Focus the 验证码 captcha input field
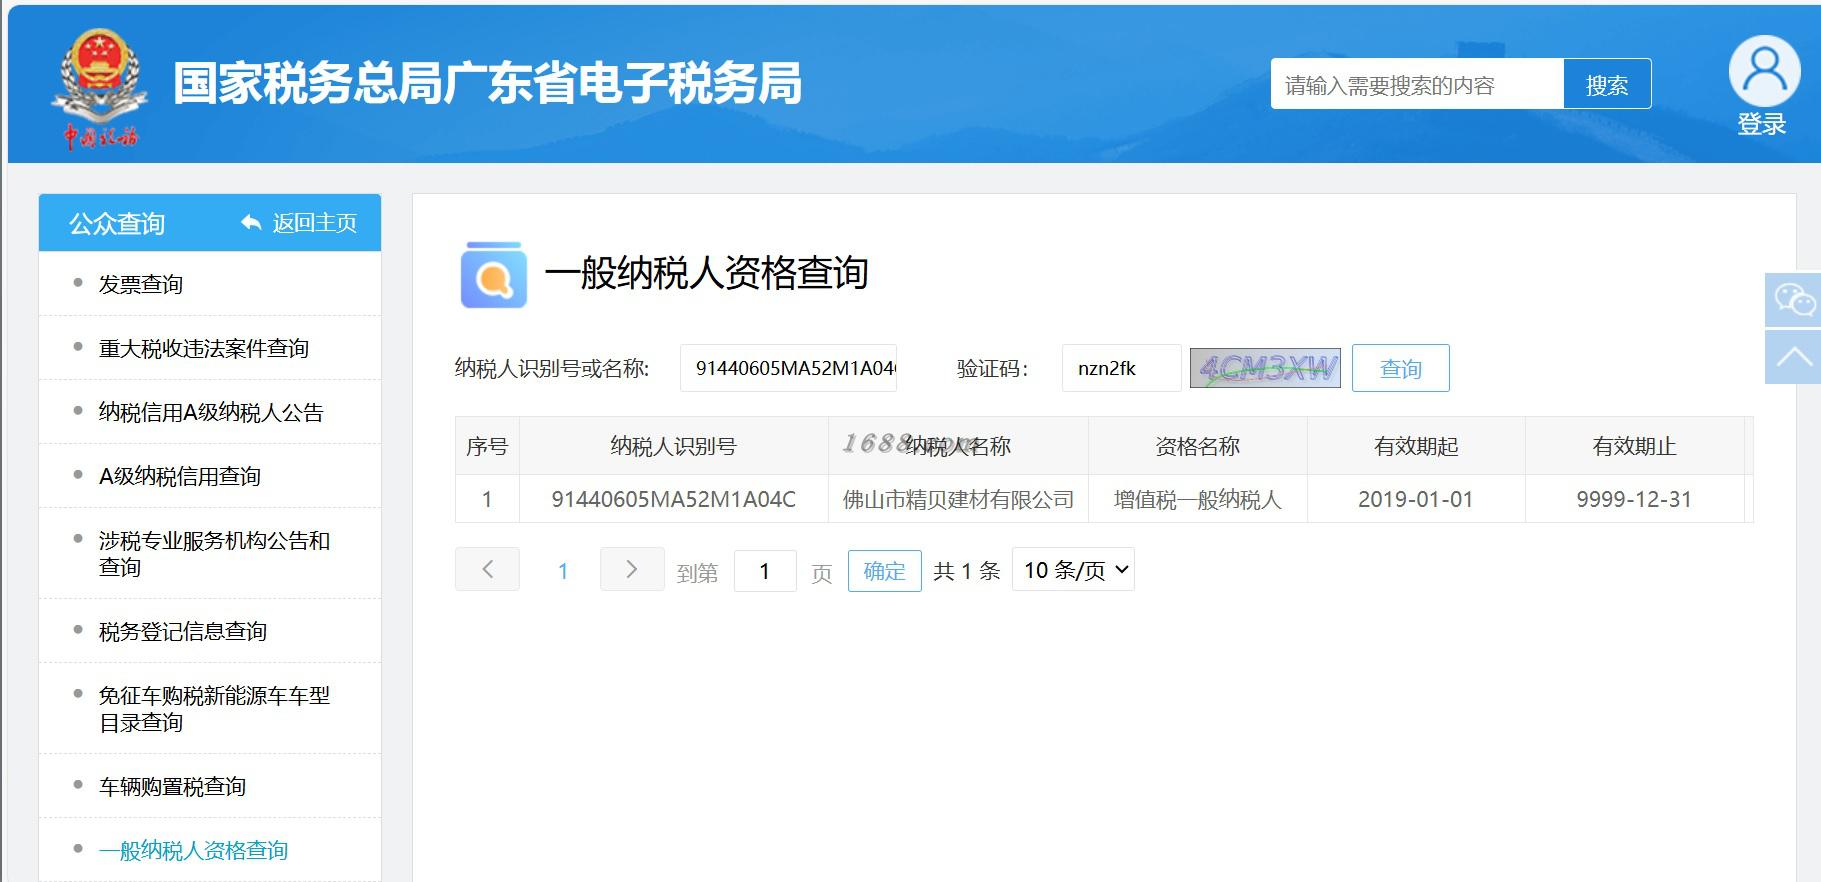The width and height of the screenshot is (1821, 882). coord(1121,368)
